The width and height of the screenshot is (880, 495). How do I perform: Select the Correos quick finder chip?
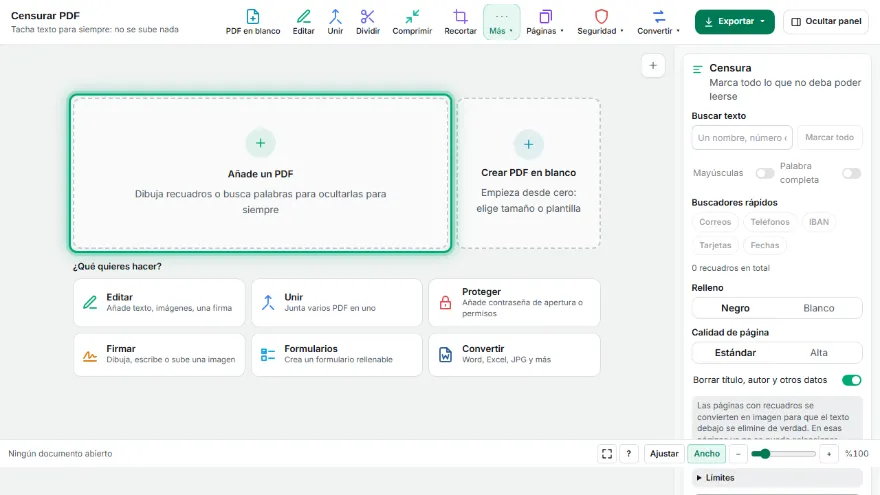tap(715, 222)
